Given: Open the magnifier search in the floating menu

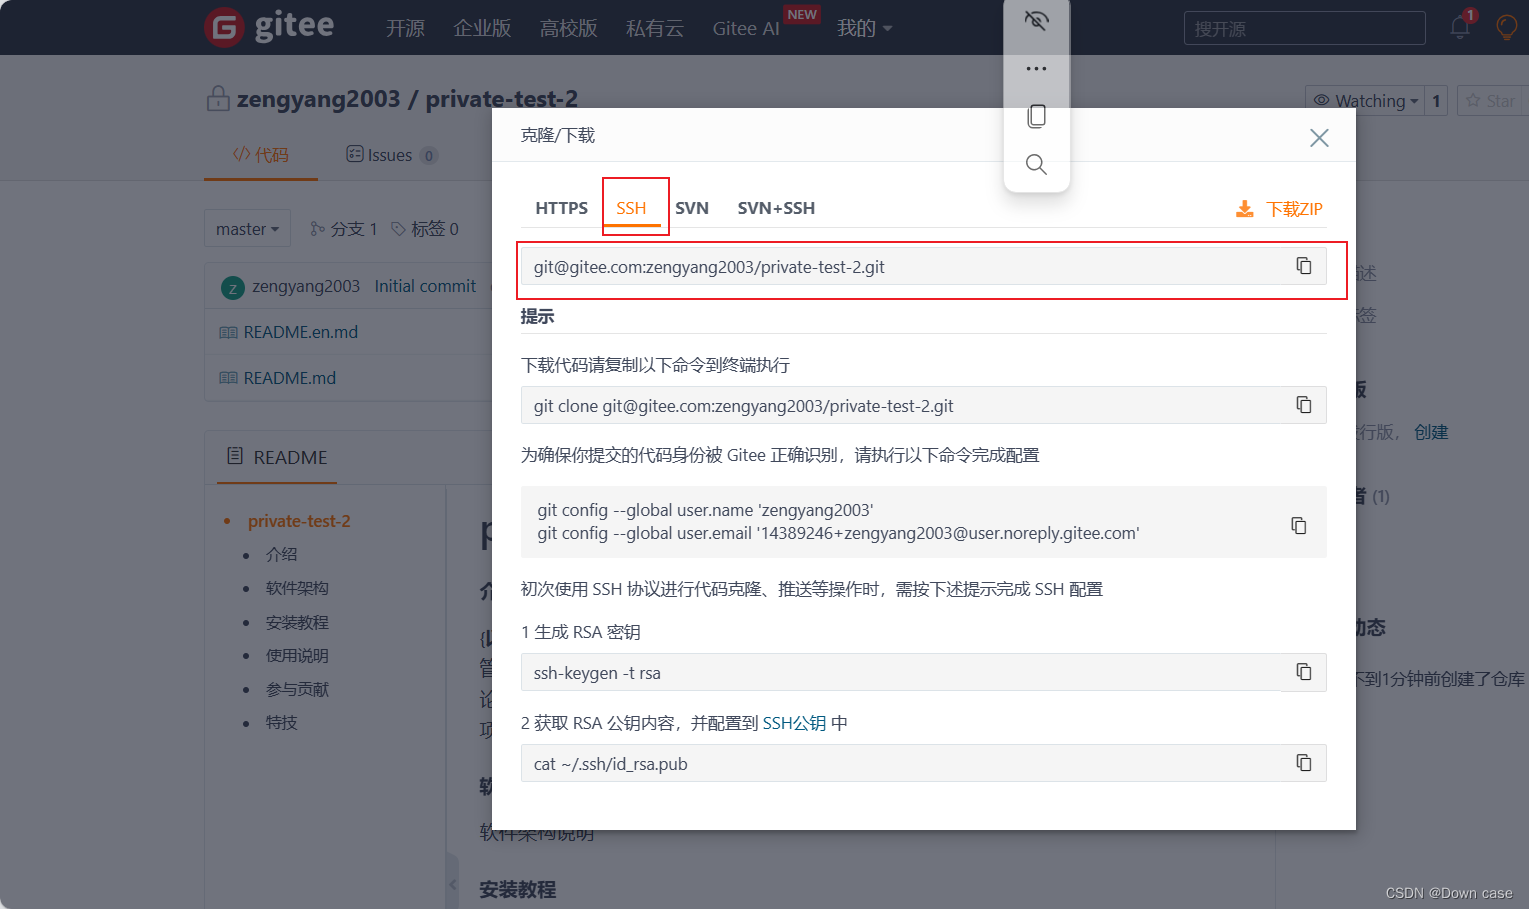Looking at the screenshot, I should tap(1036, 163).
